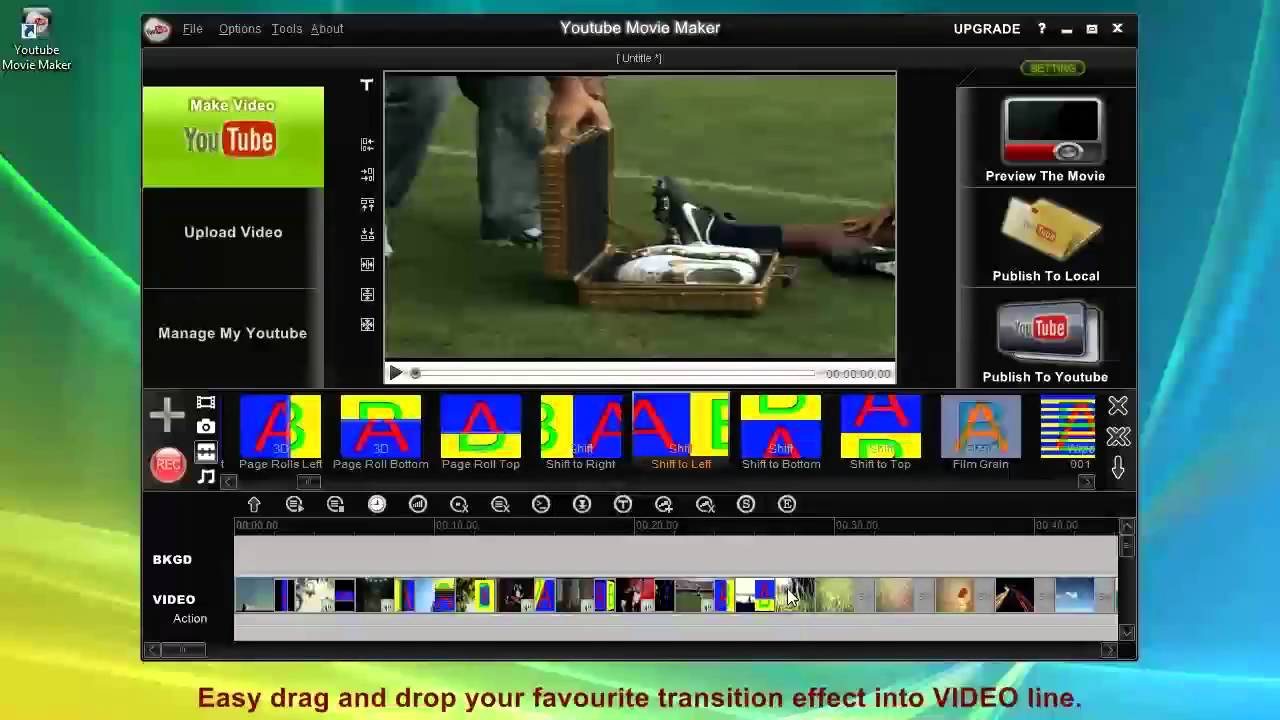The image size is (1280, 720).
Task: Click the 00:30.00 timeline ruler mark
Action: coord(856,525)
